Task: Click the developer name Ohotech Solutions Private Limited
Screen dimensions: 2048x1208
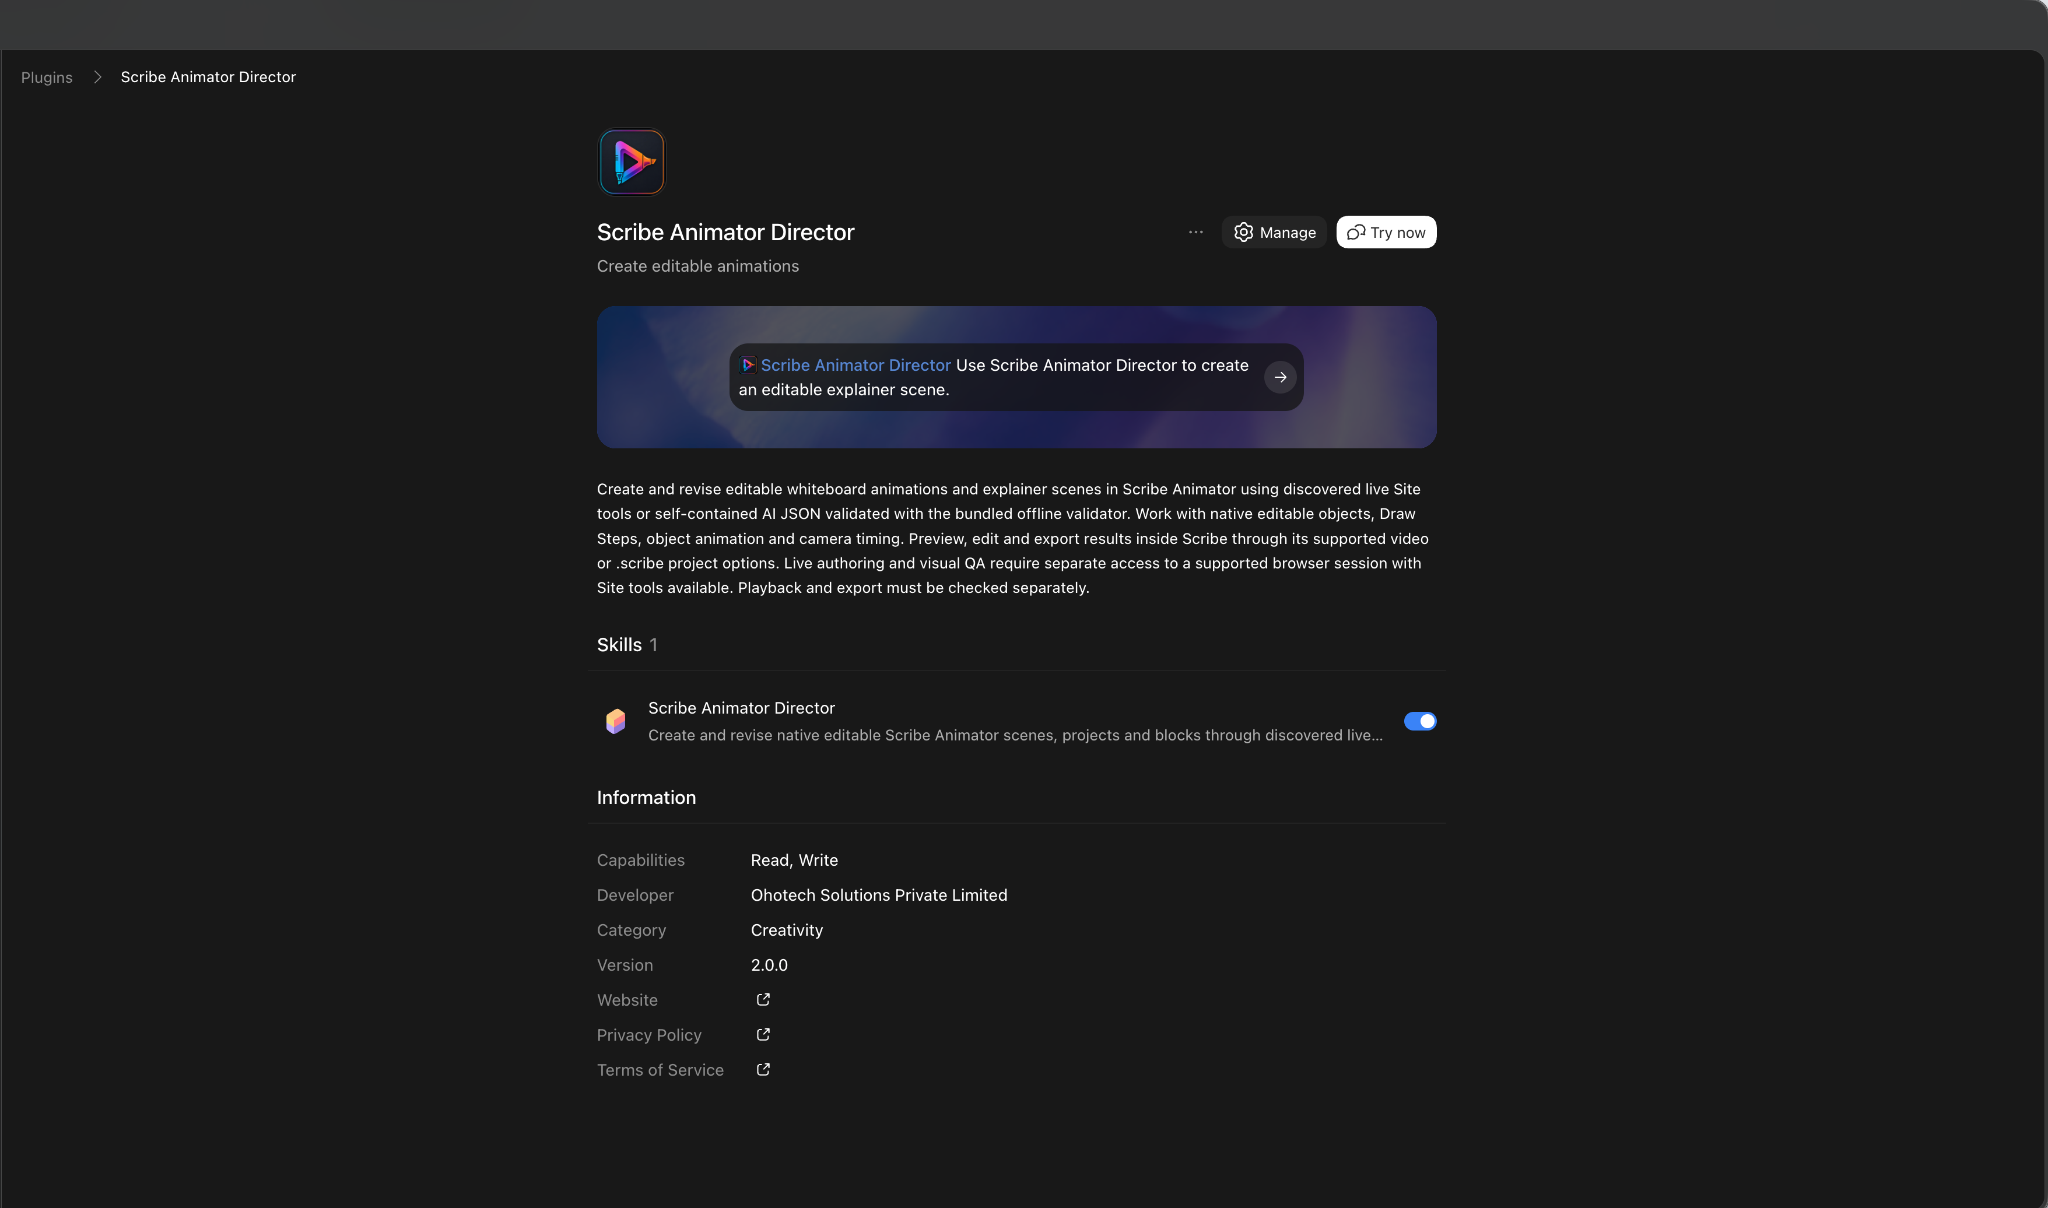Action: (879, 895)
